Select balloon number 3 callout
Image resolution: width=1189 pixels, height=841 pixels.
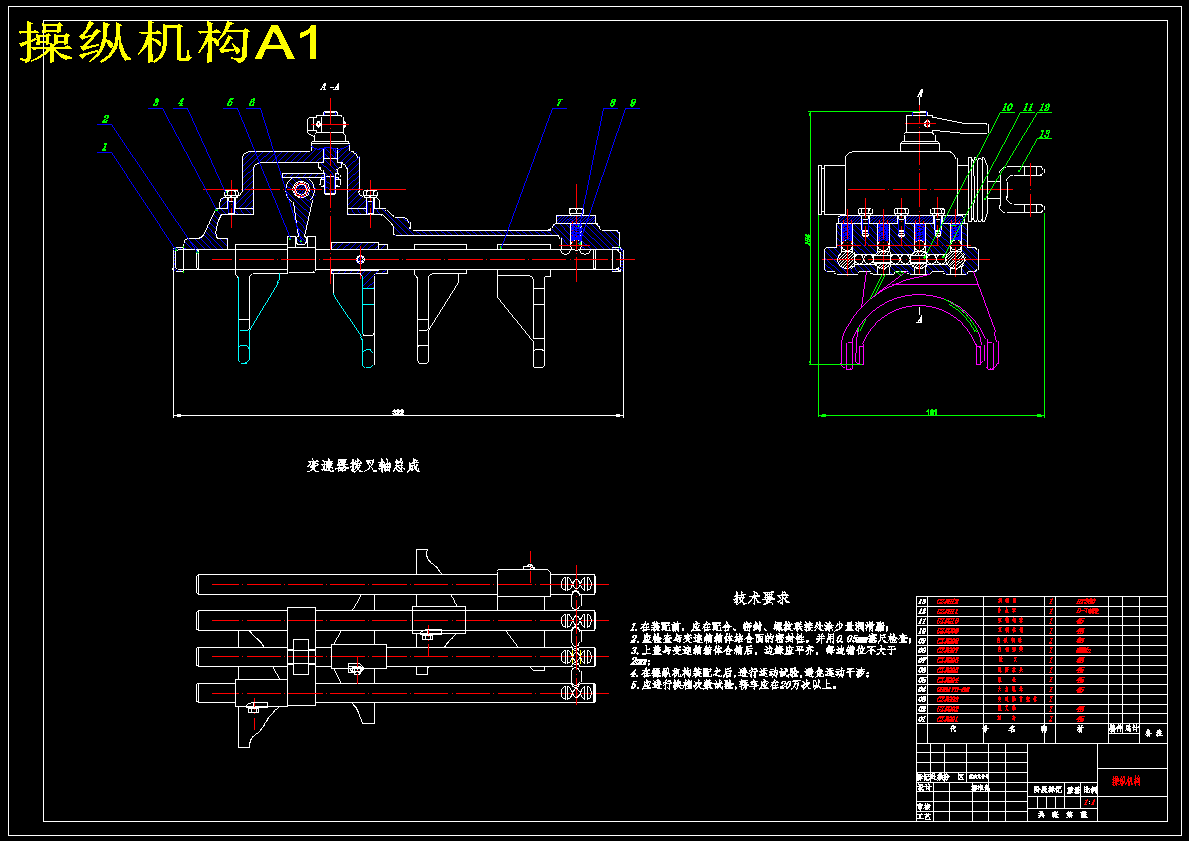tap(156, 102)
